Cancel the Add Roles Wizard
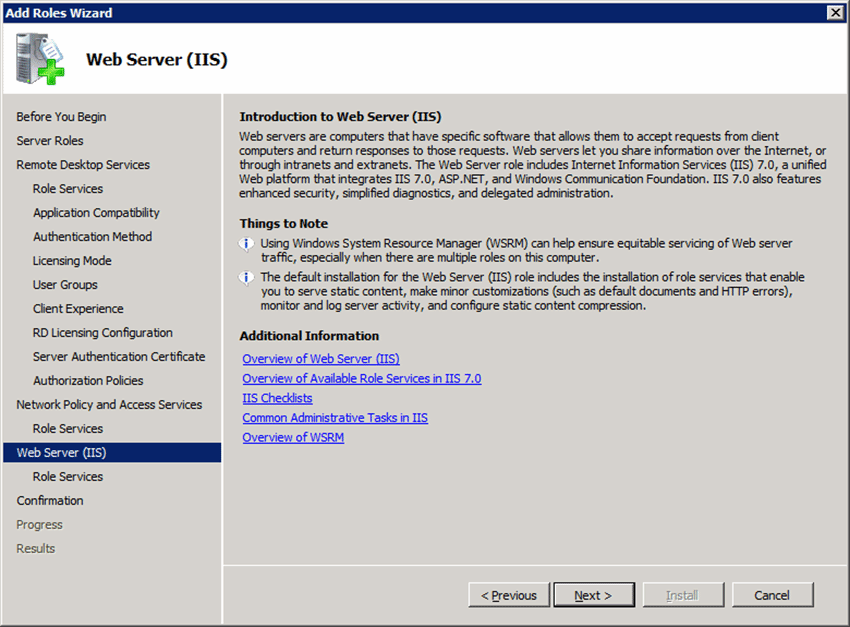850x627 pixels. (771, 595)
